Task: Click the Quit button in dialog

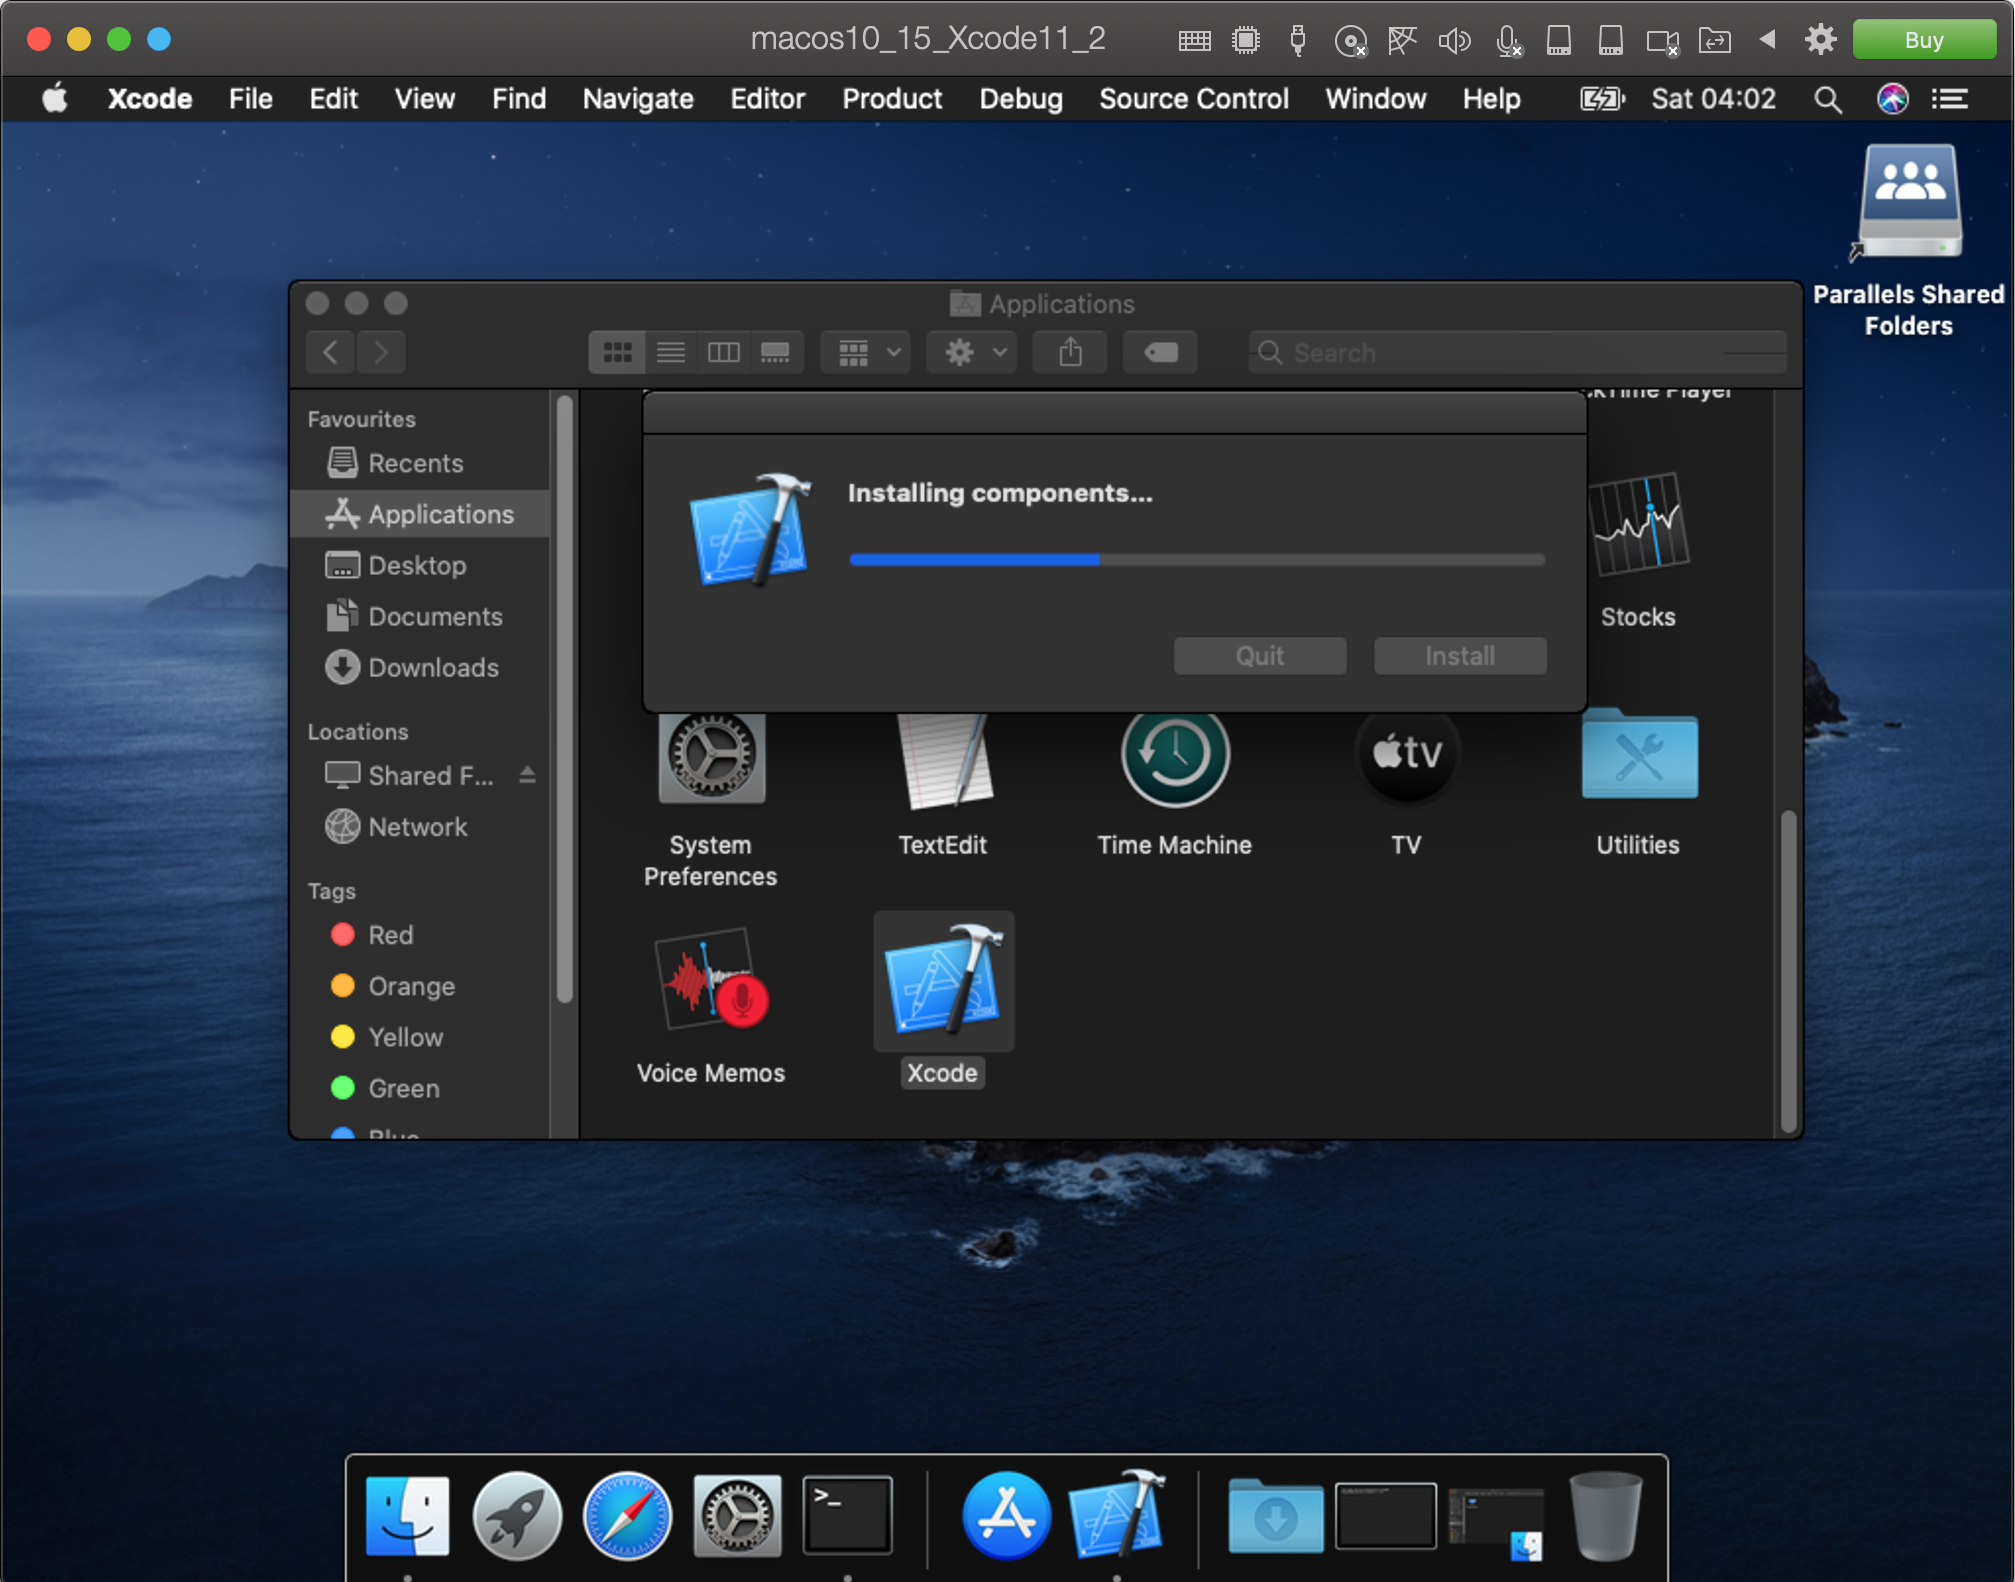Action: click(1259, 656)
